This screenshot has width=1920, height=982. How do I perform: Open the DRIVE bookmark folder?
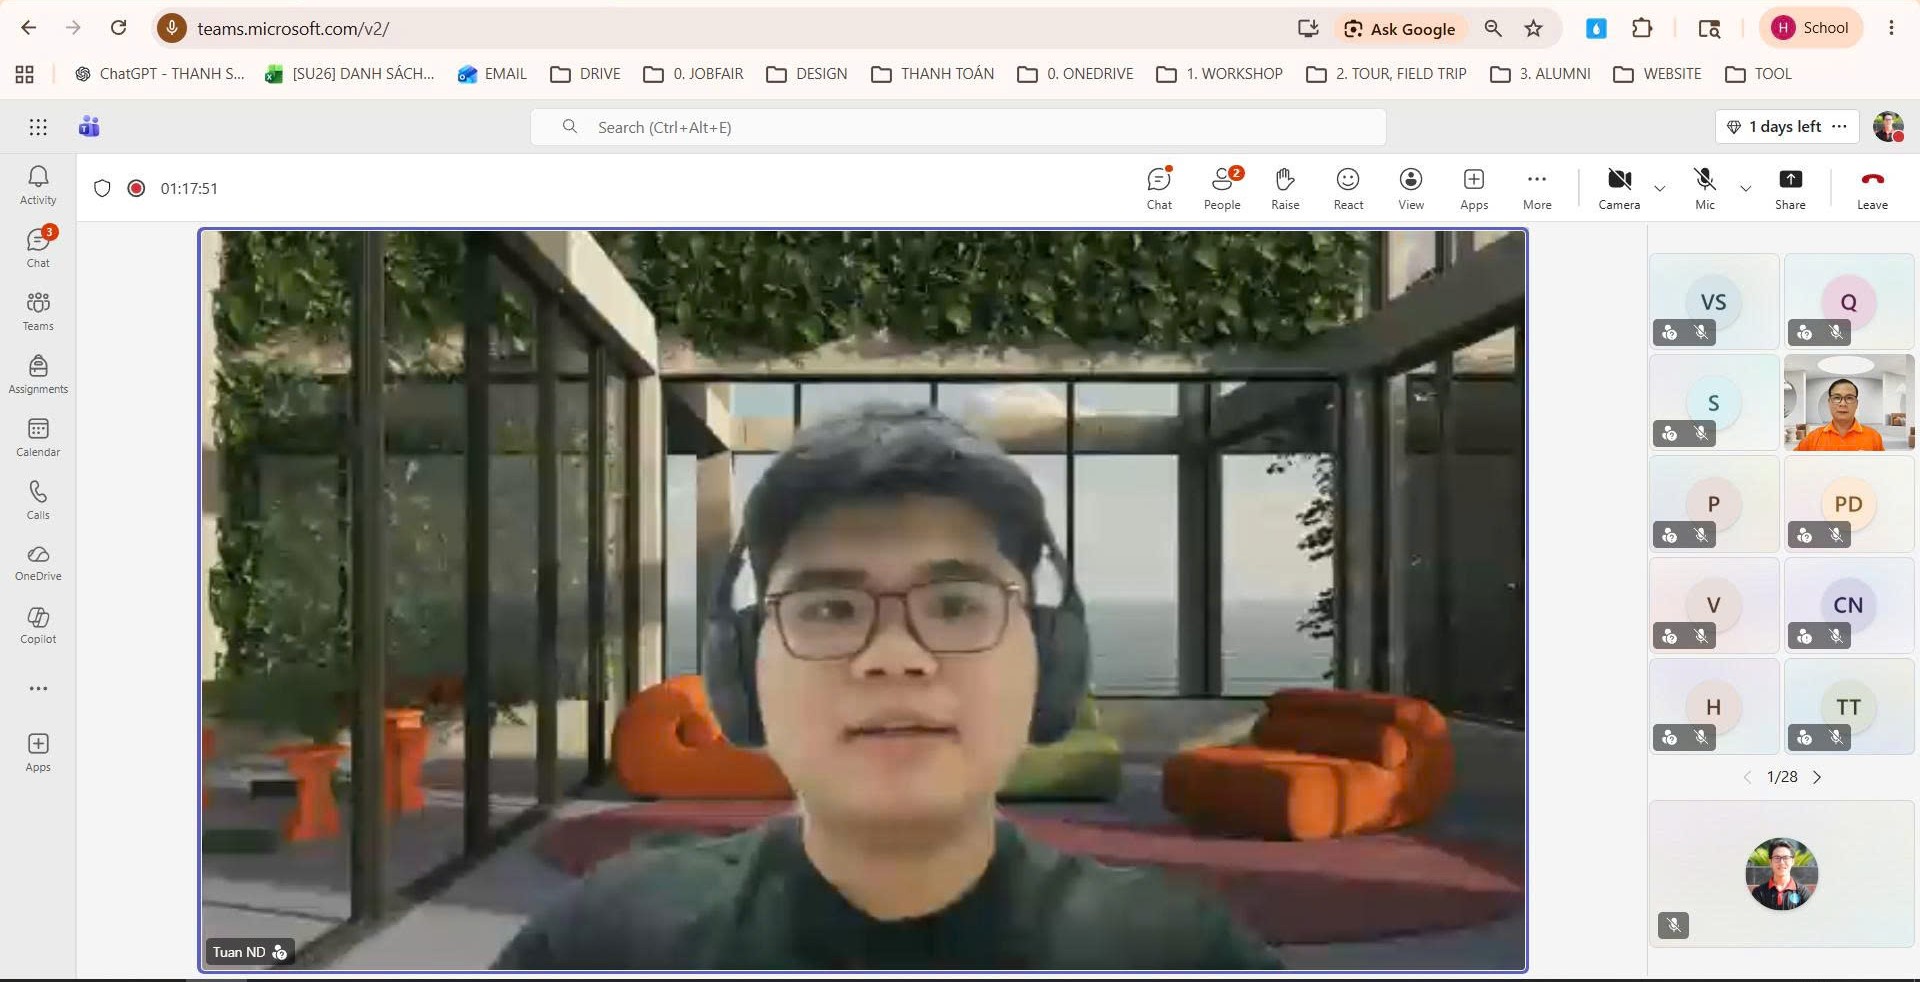tap(586, 74)
